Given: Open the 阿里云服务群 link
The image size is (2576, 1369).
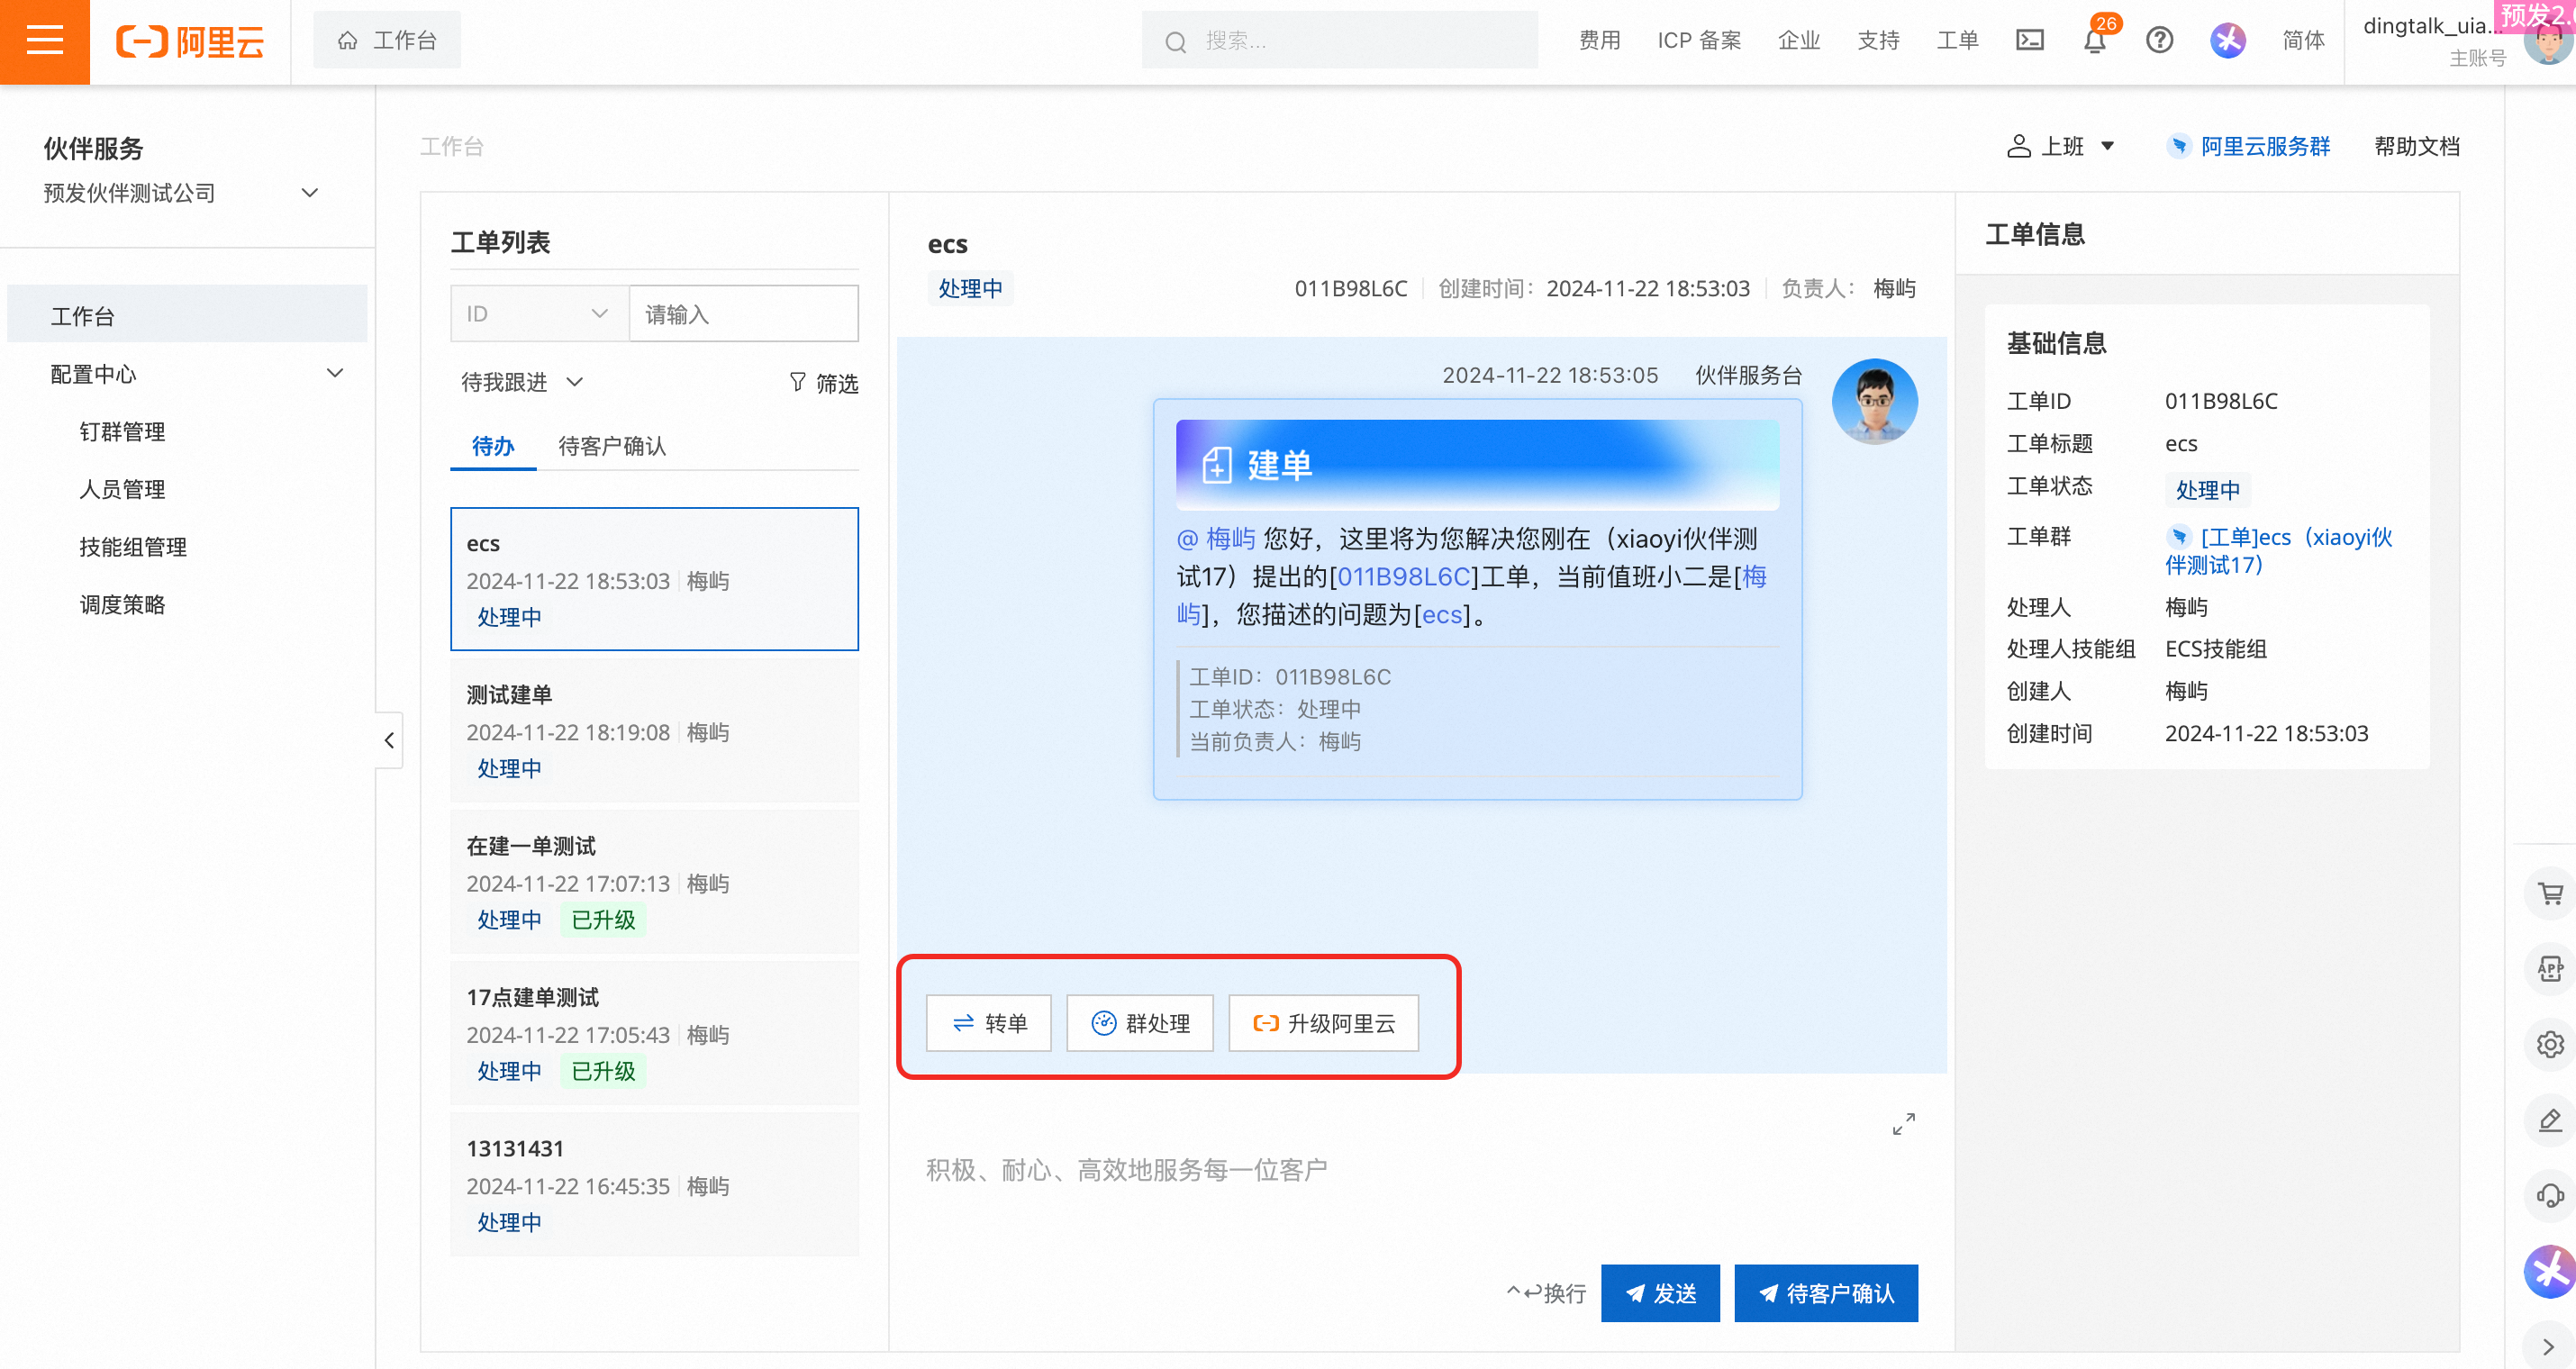Looking at the screenshot, I should 2248,146.
